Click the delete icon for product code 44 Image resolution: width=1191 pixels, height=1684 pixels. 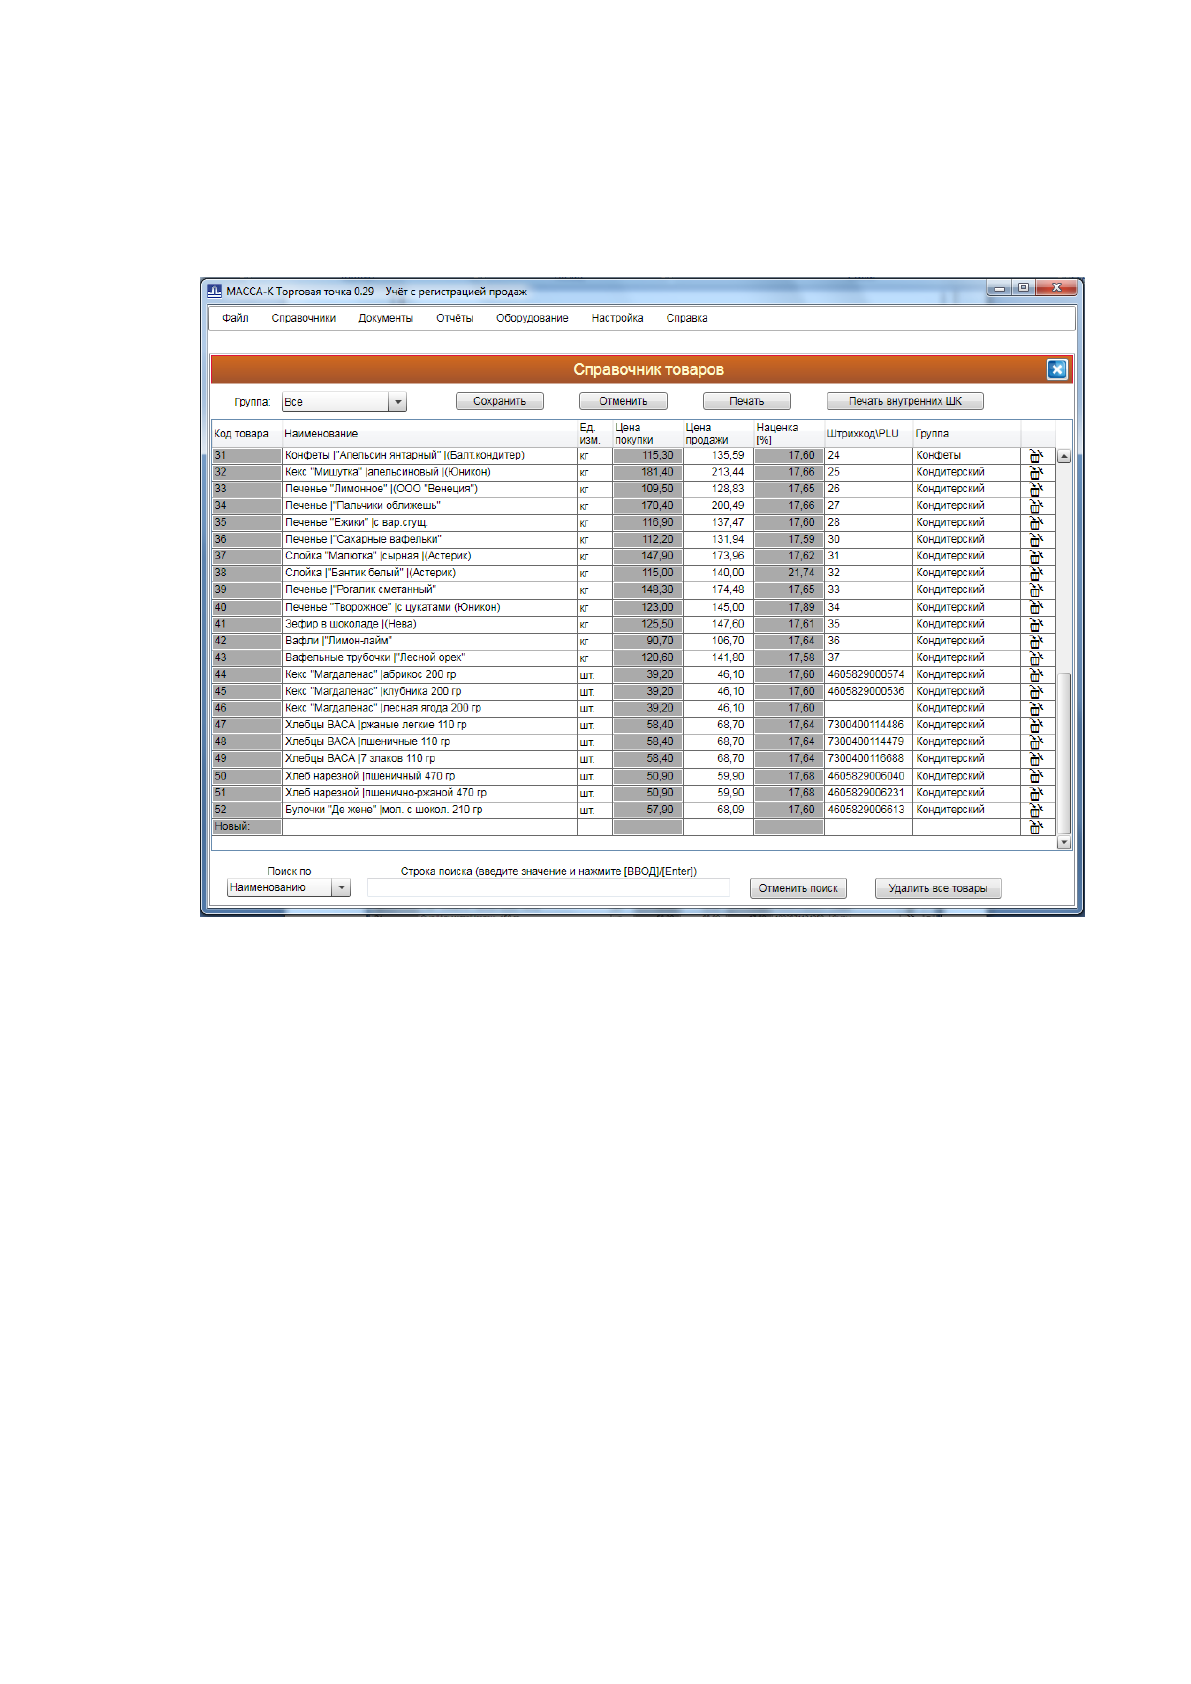pyautogui.click(x=1036, y=675)
